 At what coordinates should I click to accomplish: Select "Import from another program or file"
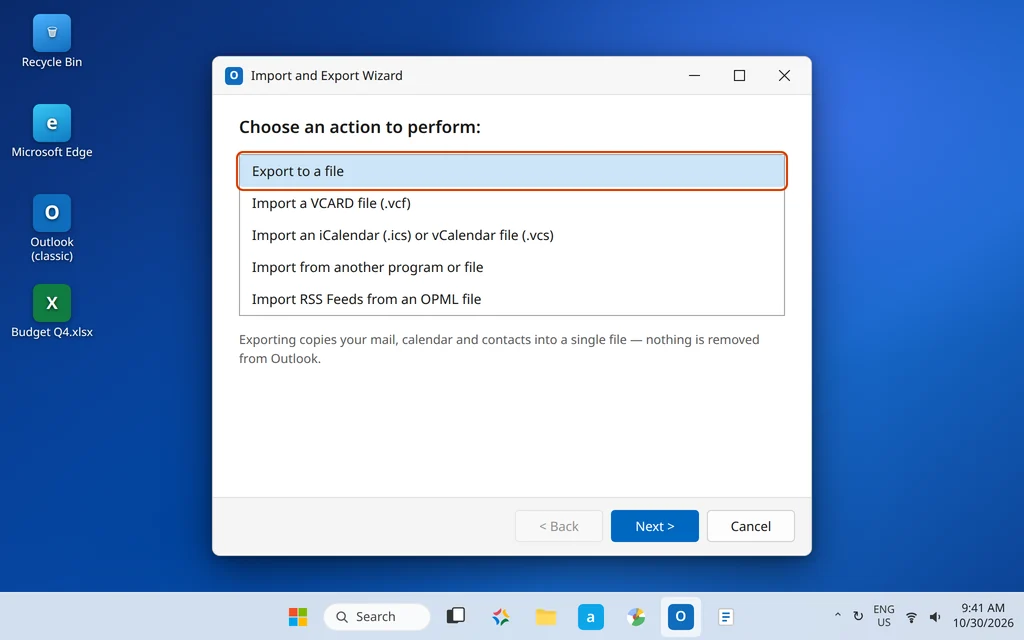click(x=512, y=267)
